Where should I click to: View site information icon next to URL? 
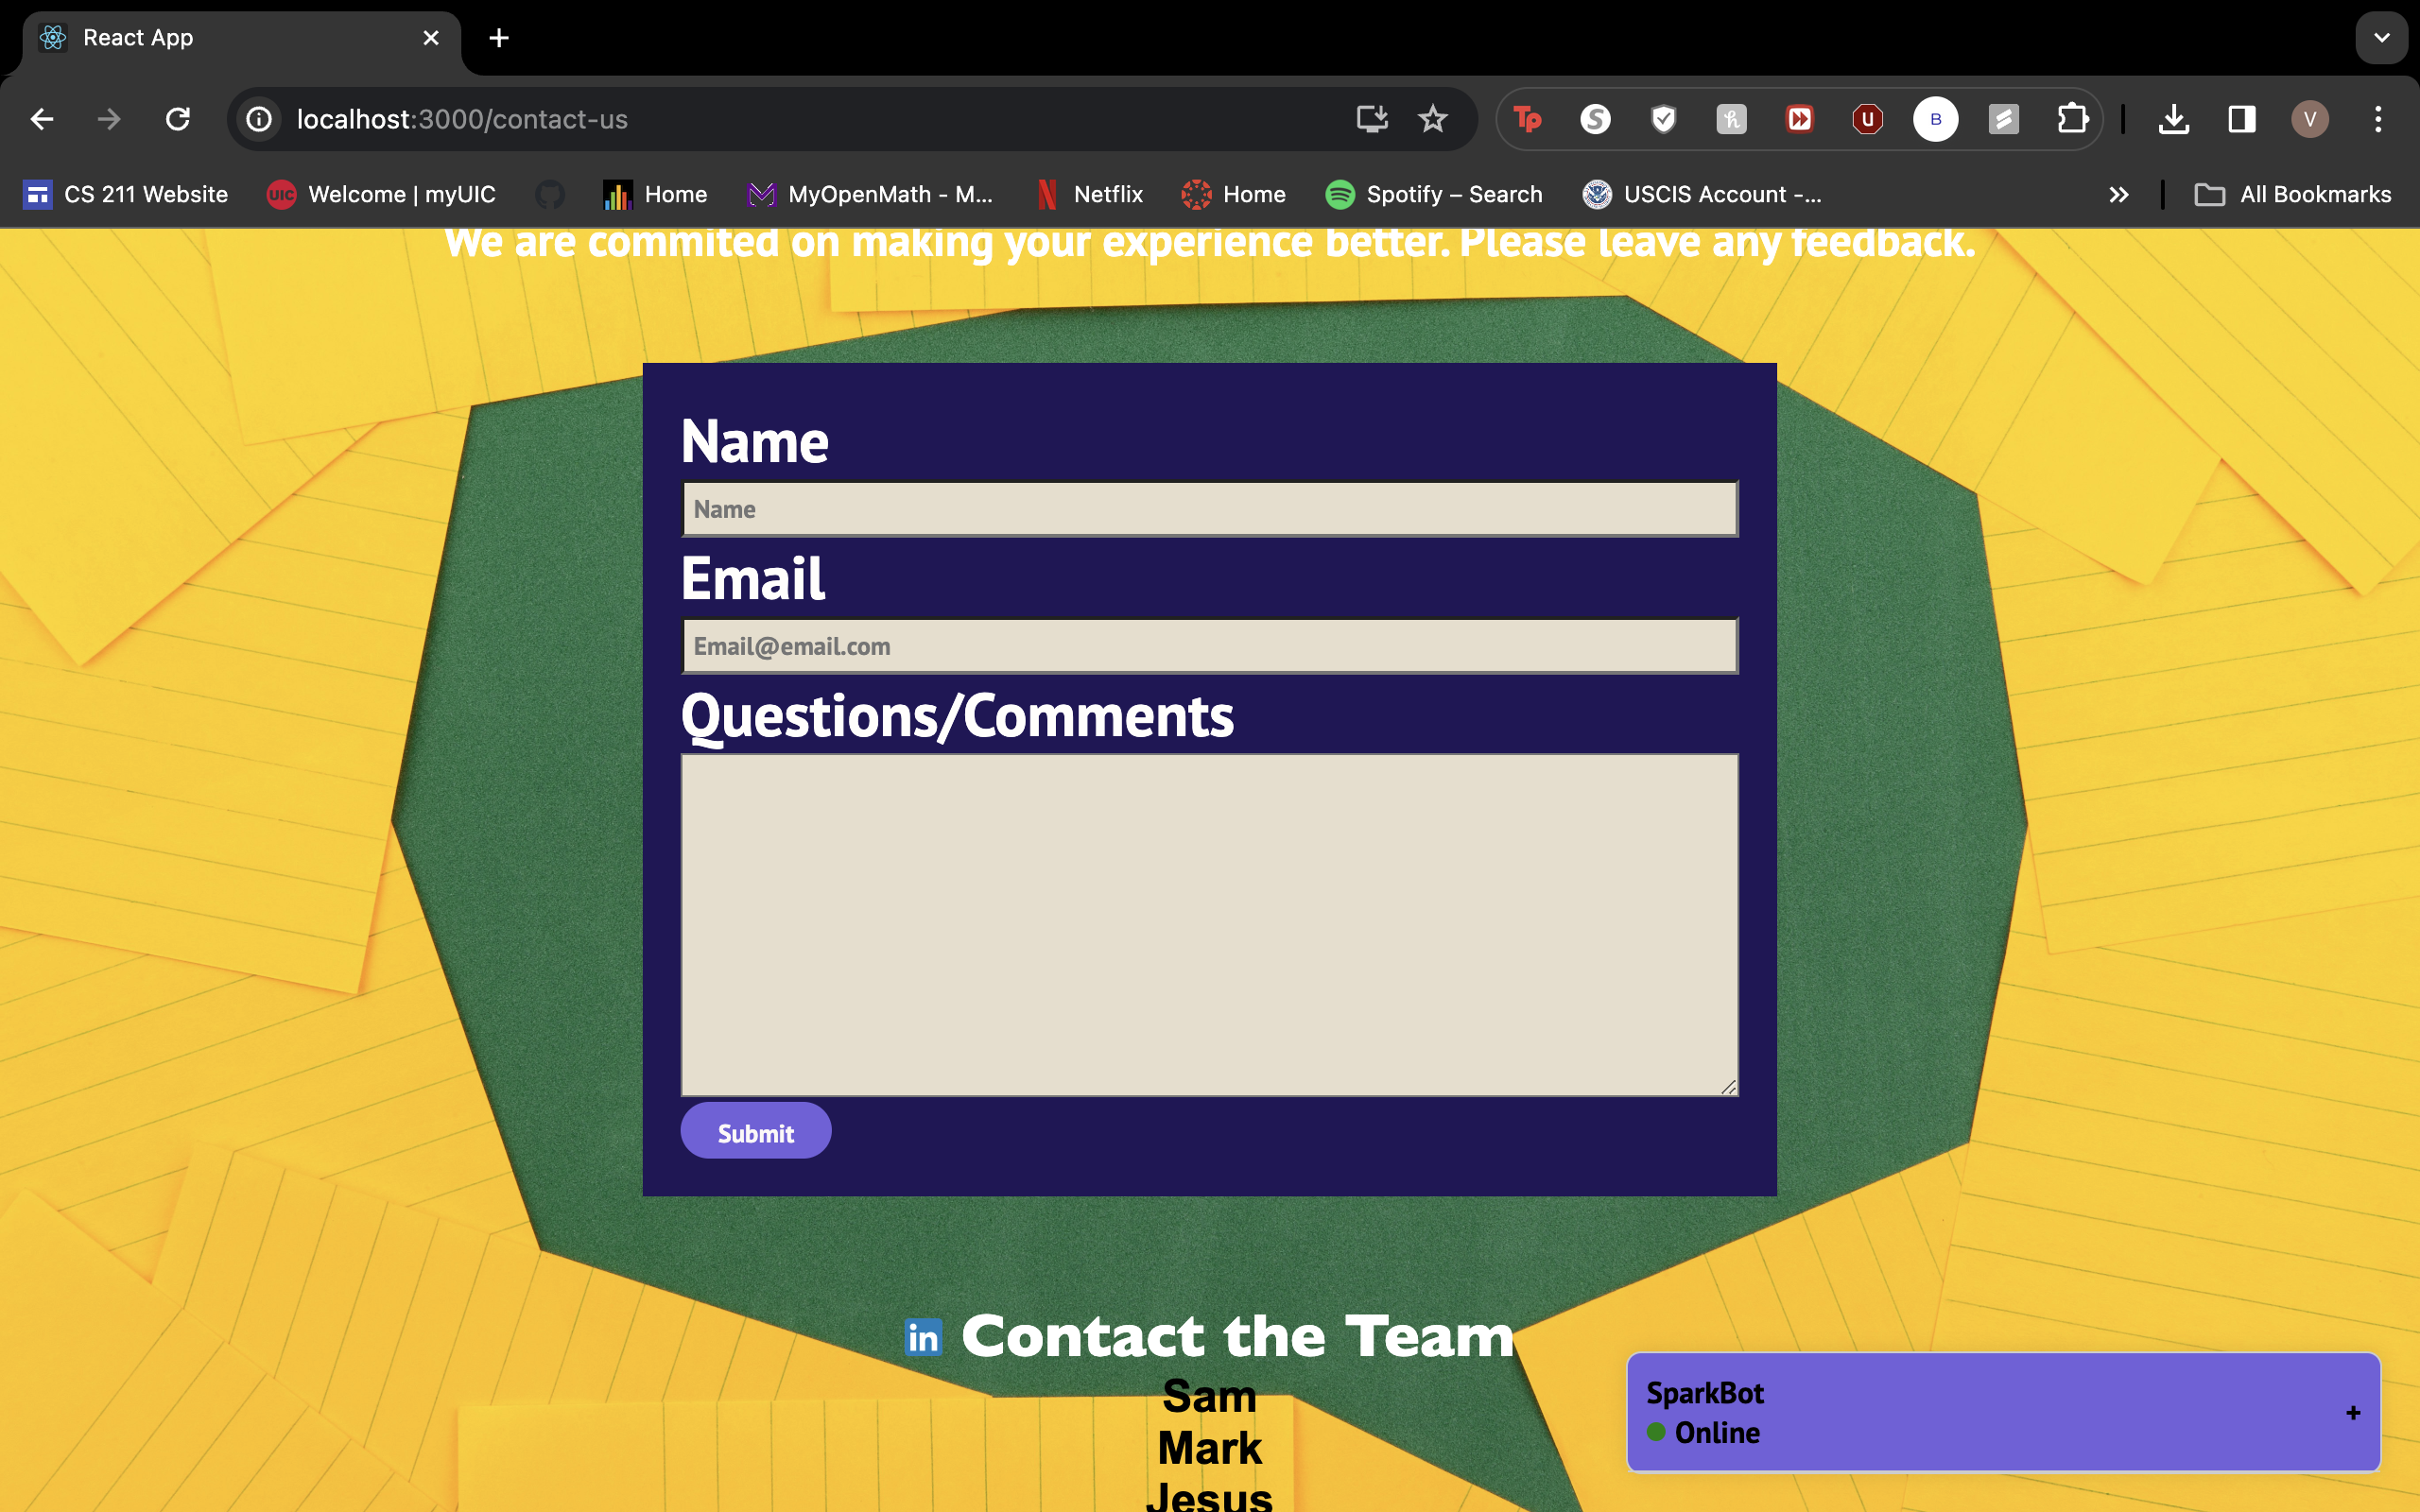tap(260, 119)
